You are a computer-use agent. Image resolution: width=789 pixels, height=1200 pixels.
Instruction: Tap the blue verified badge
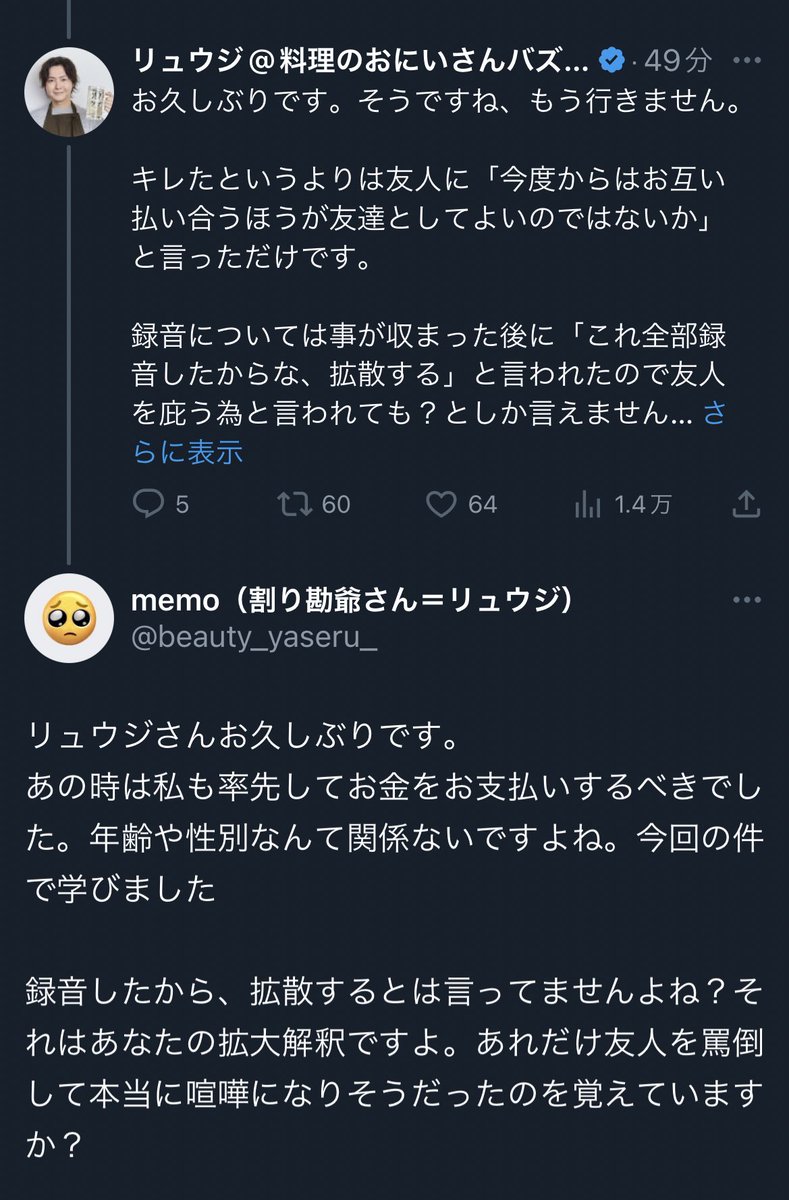[612, 61]
